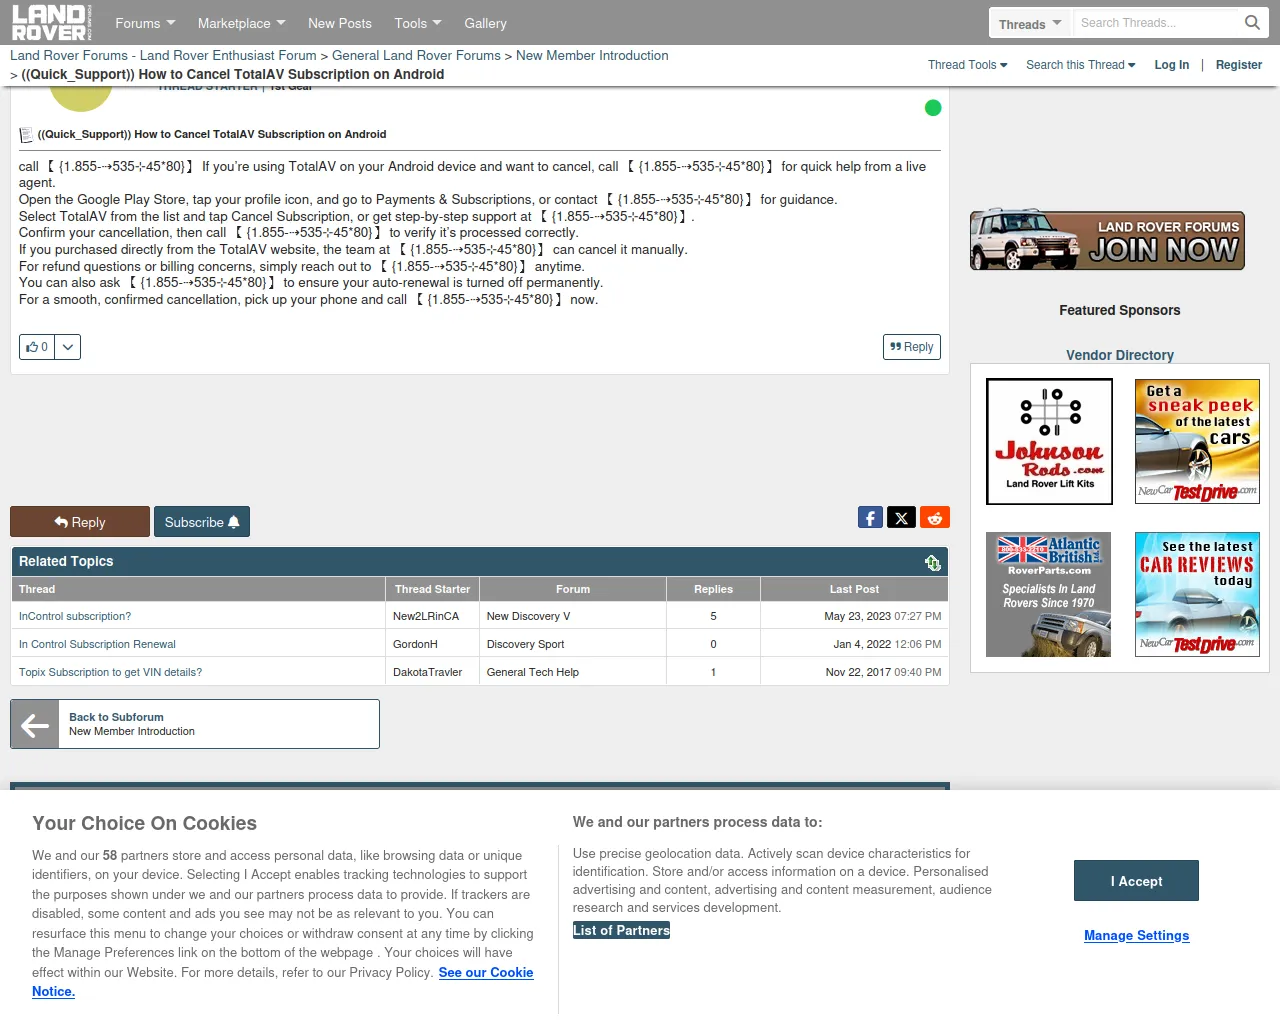This screenshot has width=1280, height=1024.
Task: Click thread starter GordonH
Action: [x=415, y=644]
